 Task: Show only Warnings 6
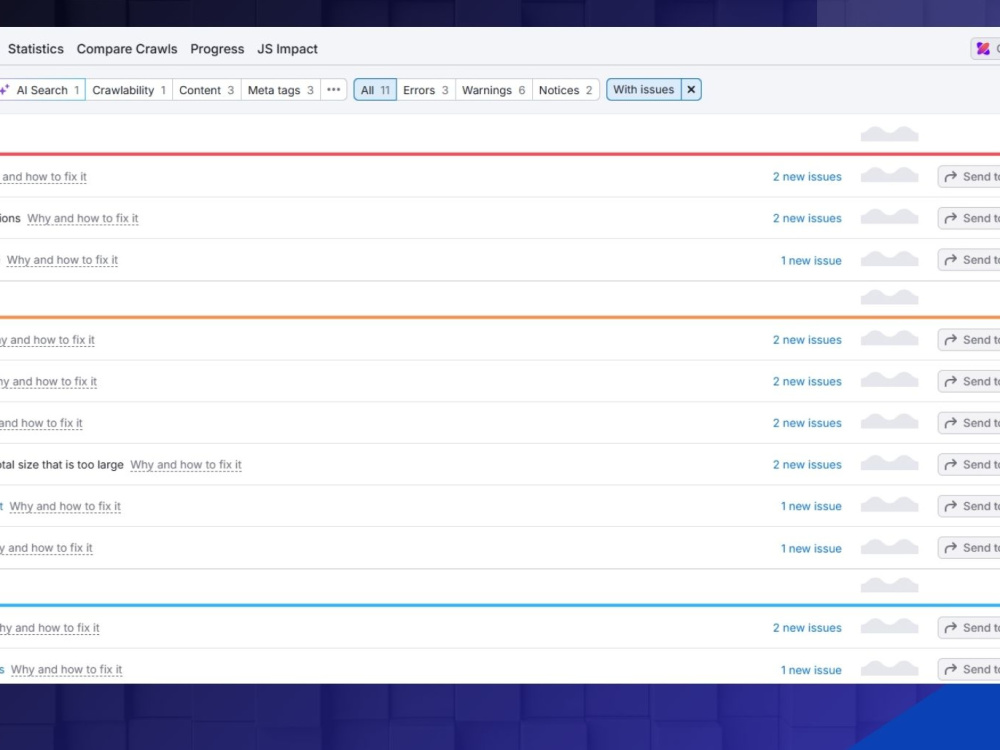[493, 90]
